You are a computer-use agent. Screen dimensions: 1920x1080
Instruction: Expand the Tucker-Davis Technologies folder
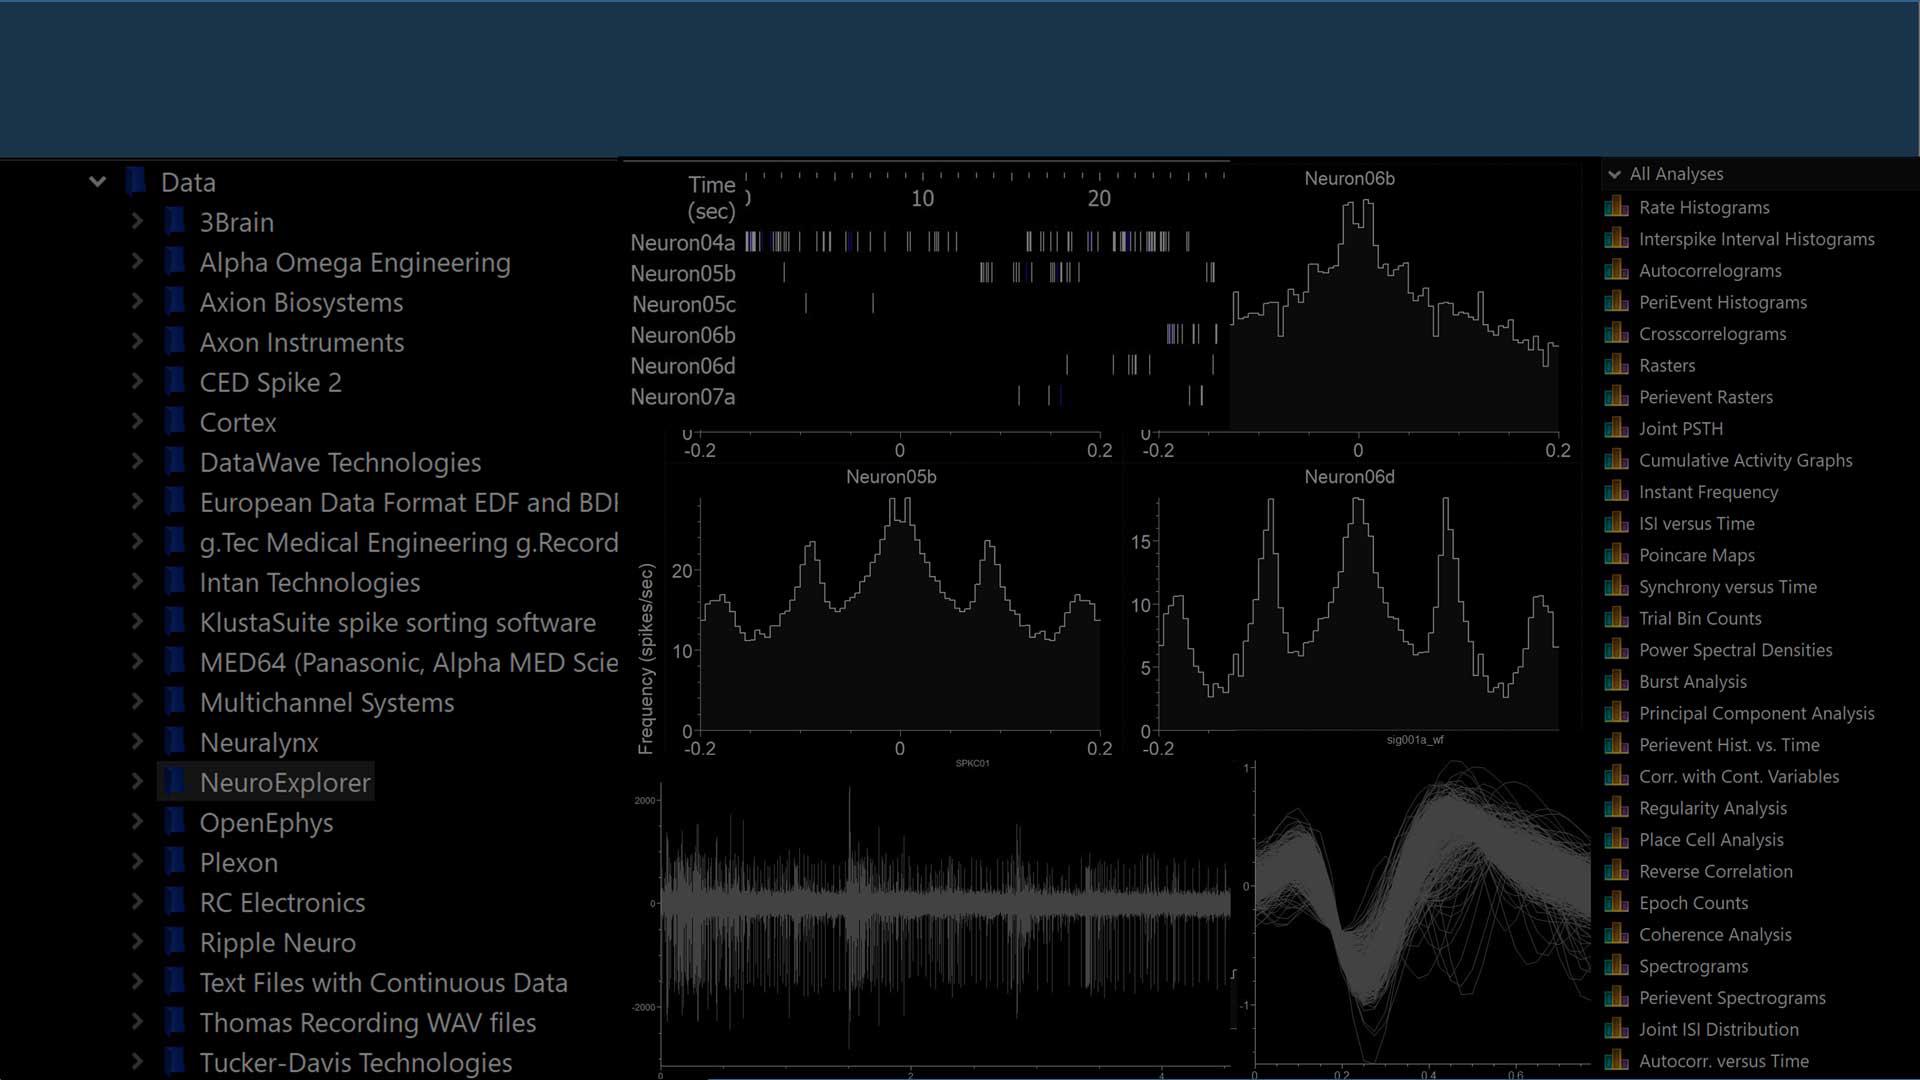pos(137,1062)
